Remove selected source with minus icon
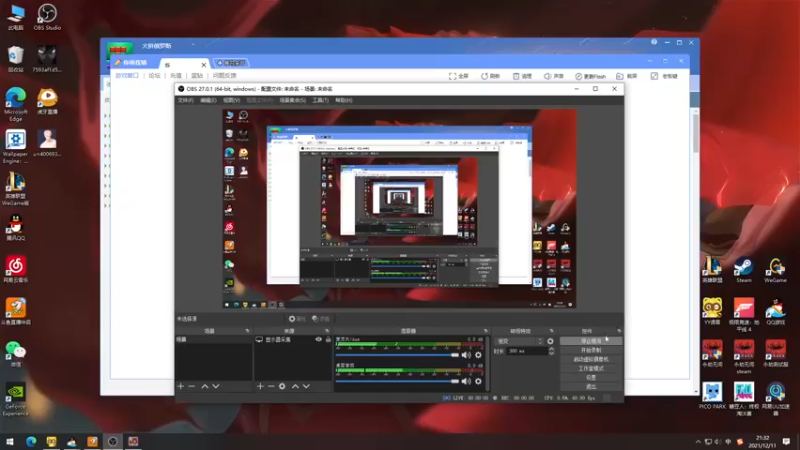The width and height of the screenshot is (800, 450). (271, 386)
